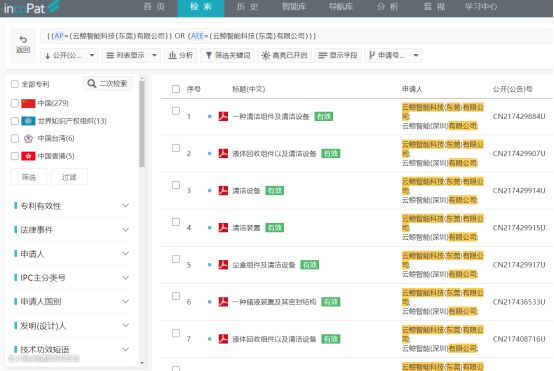This screenshot has height=371, width=554.
Task: Click the Taiwan emblem icon
Action: pyautogui.click(x=28, y=139)
